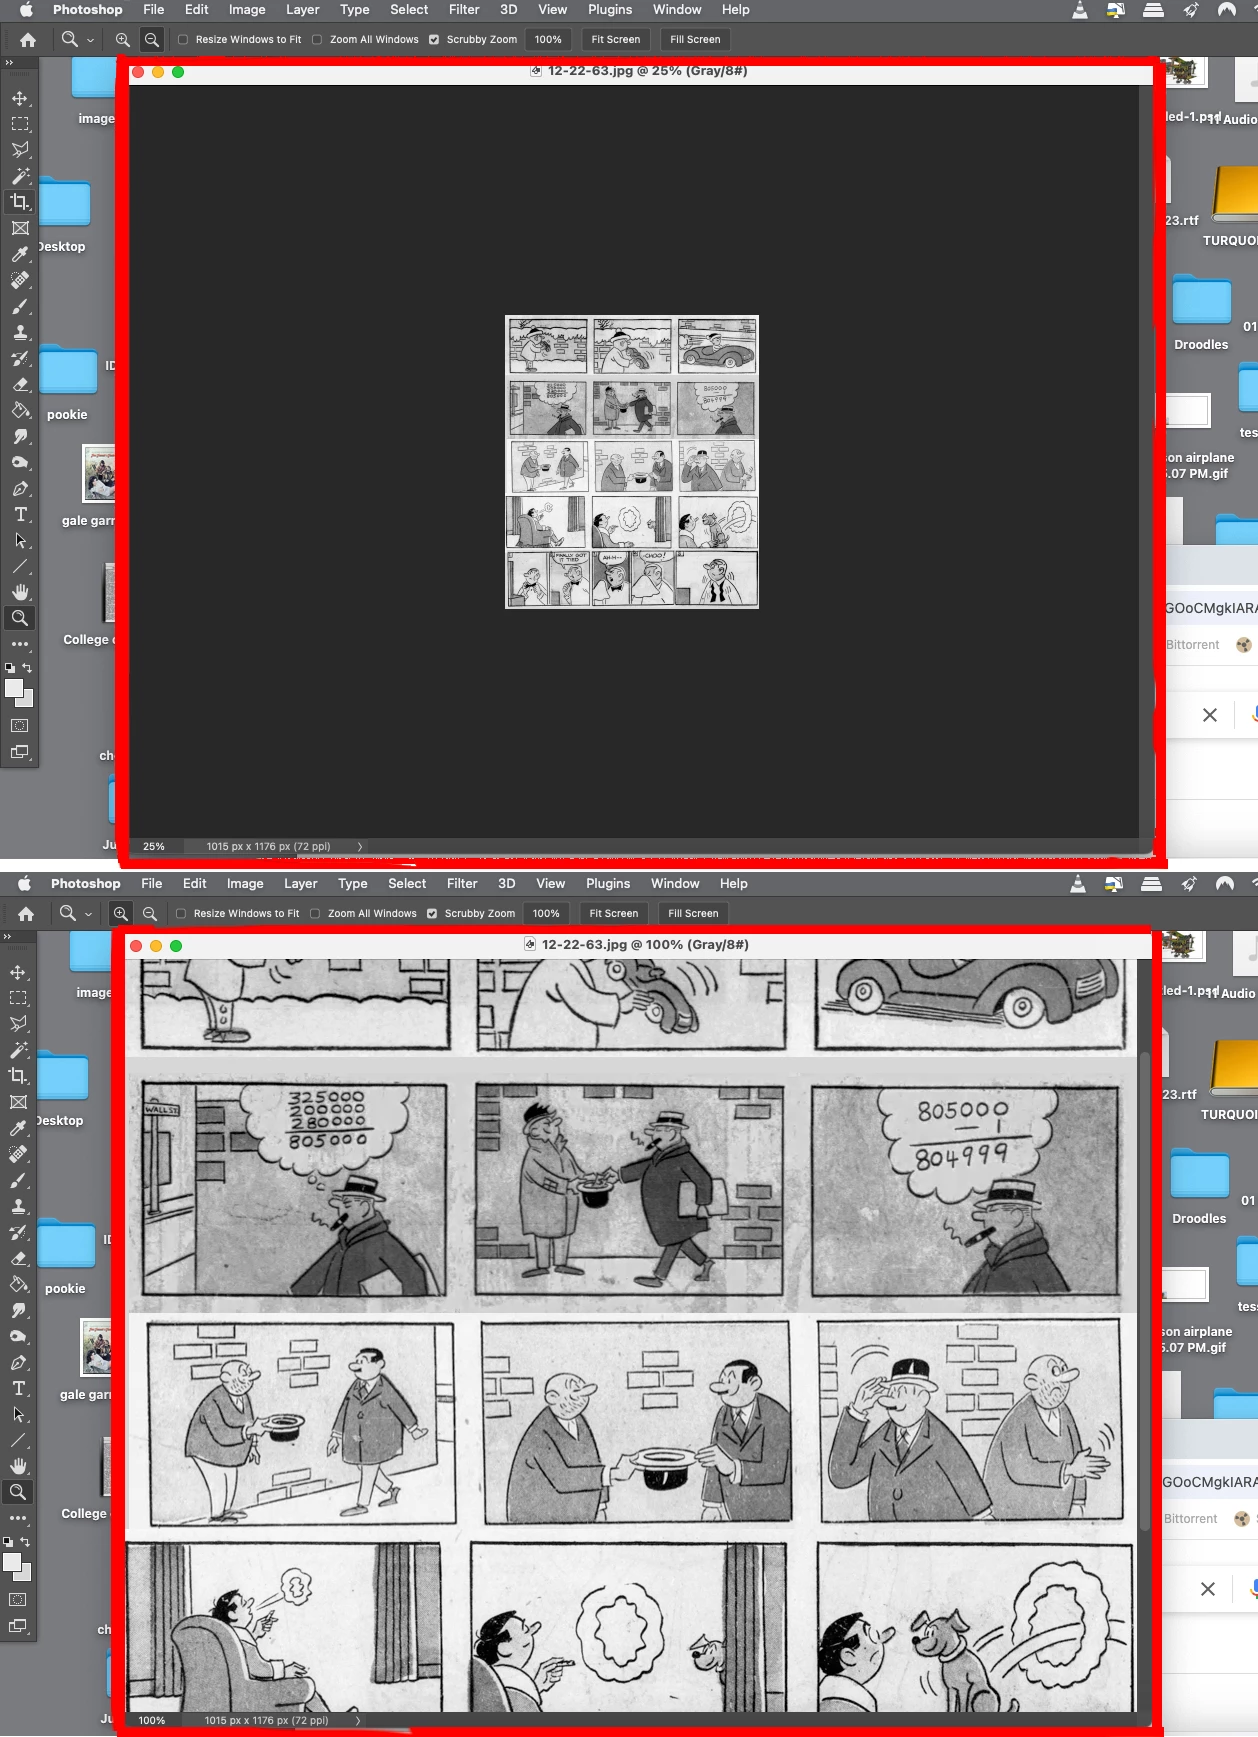This screenshot has width=1258, height=1737.
Task: Select the Magic Wand tool in the upper toolbar
Action: point(20,176)
